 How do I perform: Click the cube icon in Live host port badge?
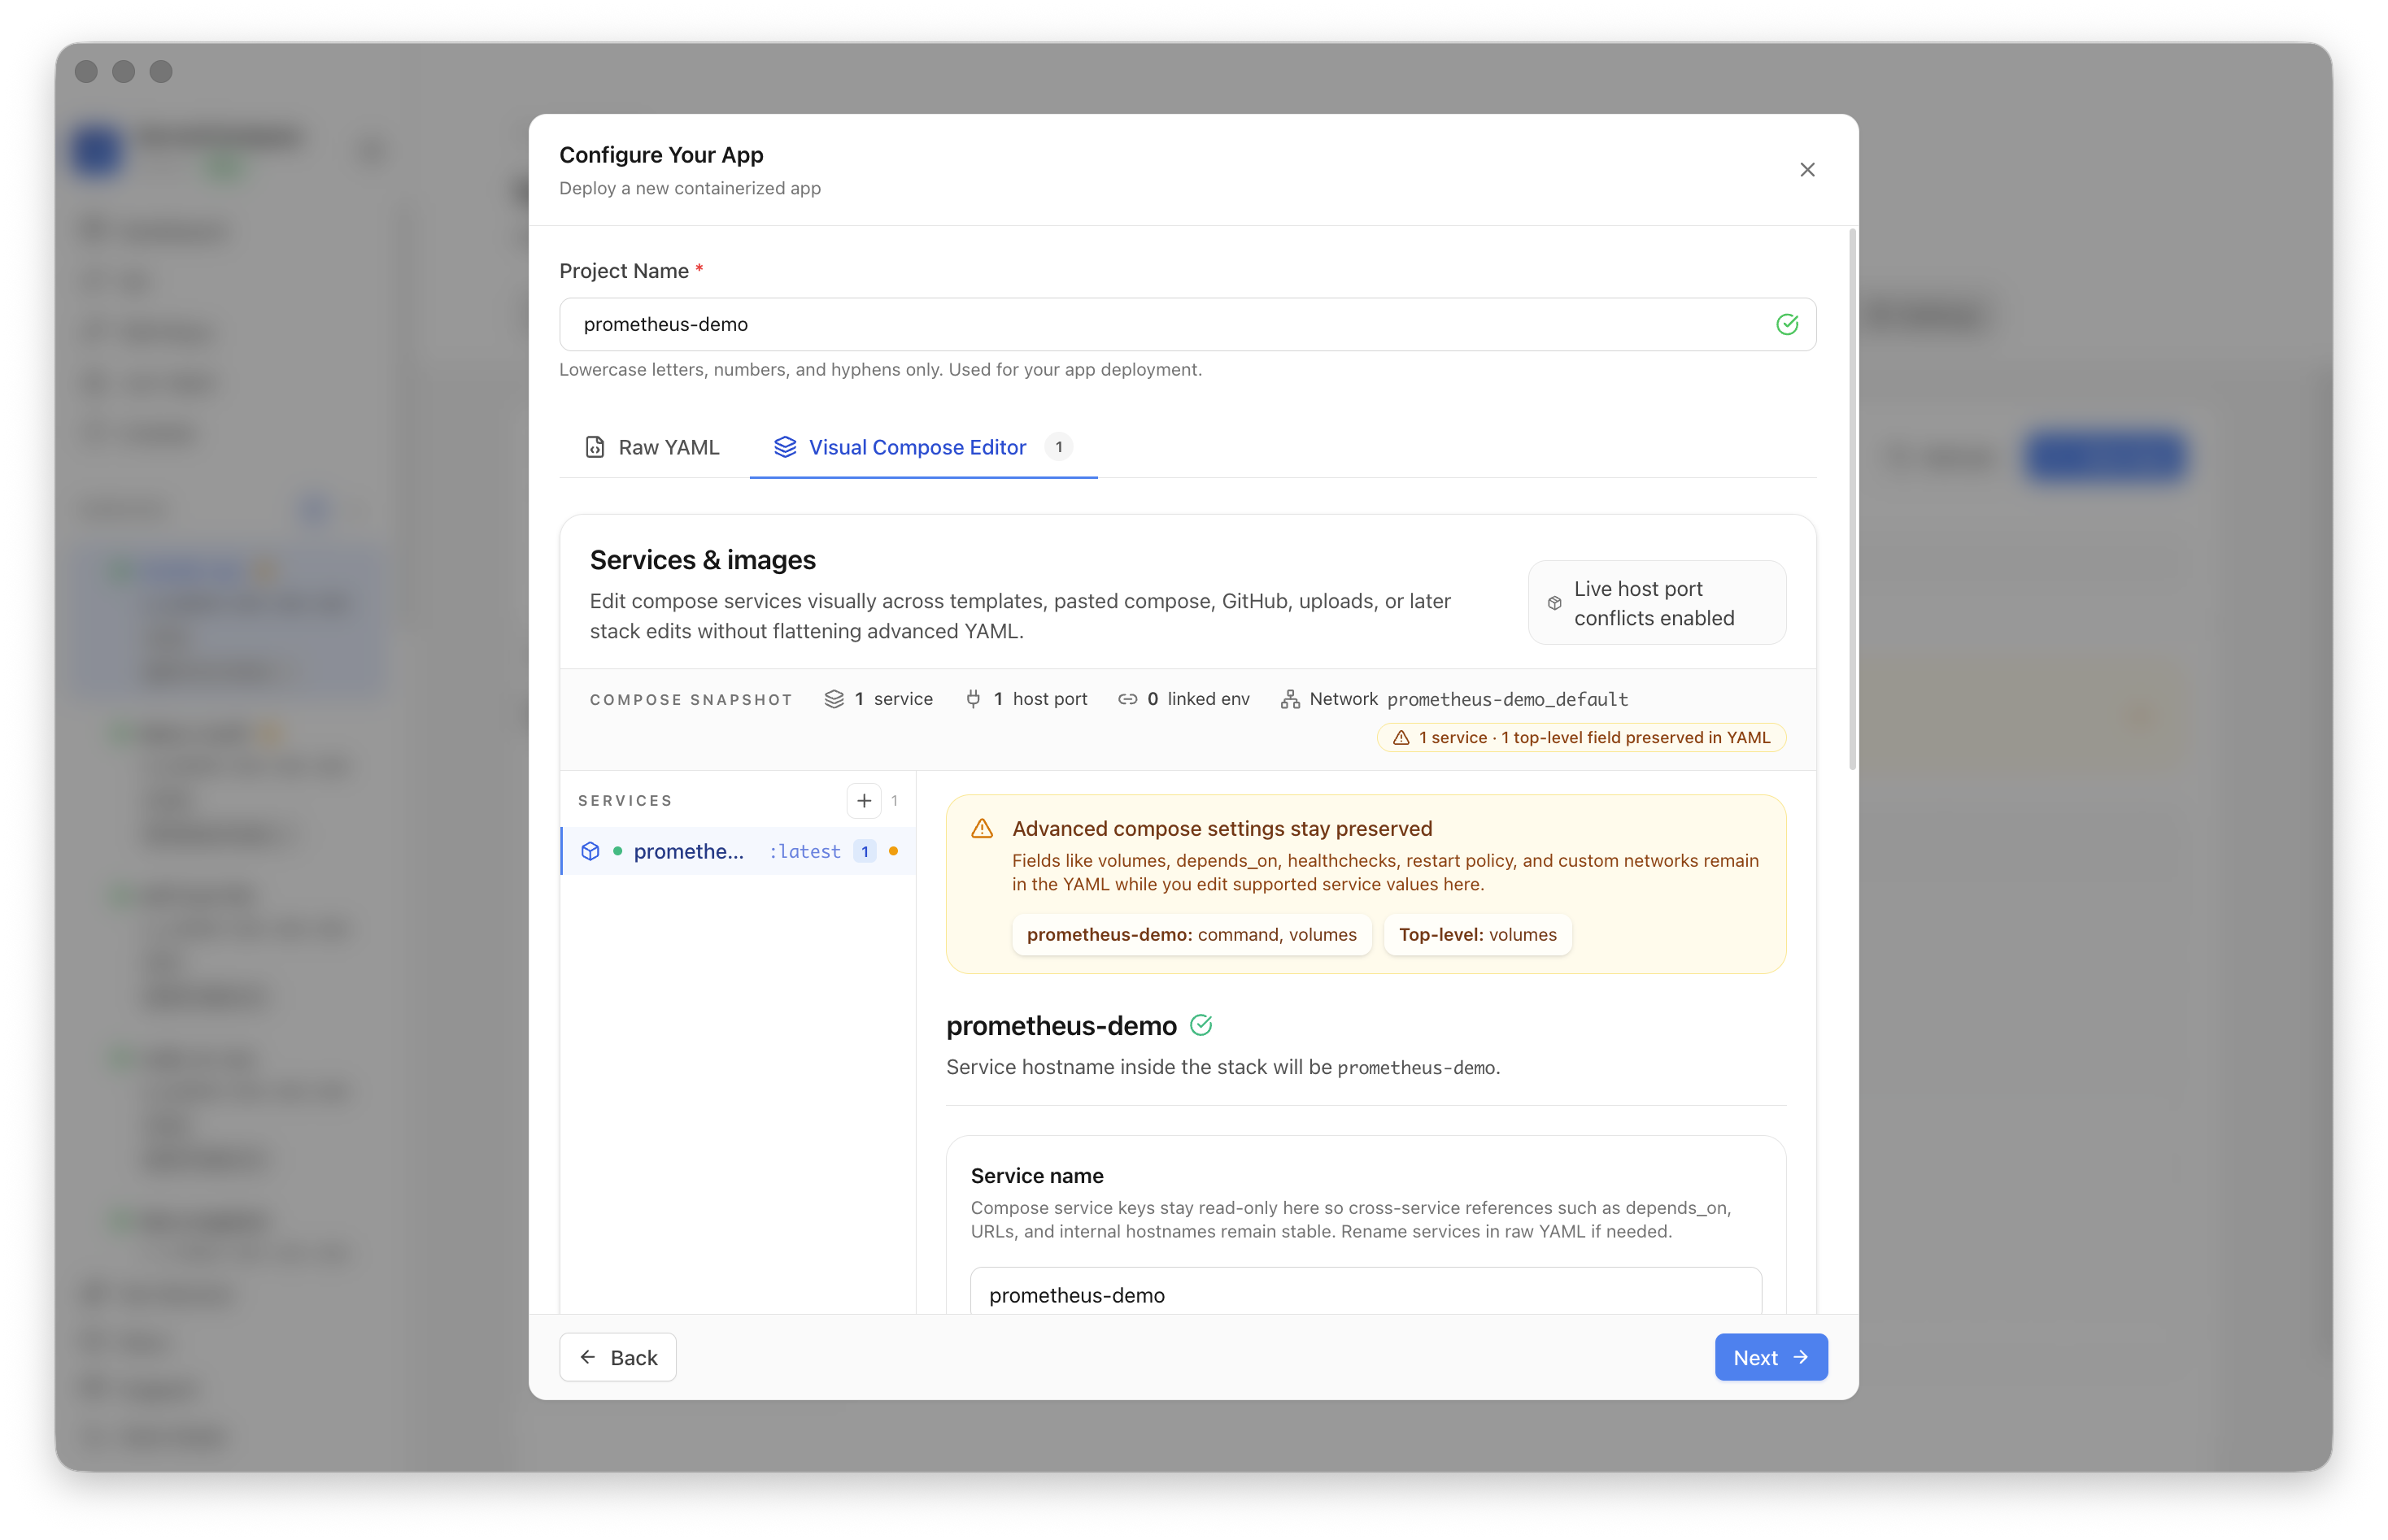point(1554,603)
